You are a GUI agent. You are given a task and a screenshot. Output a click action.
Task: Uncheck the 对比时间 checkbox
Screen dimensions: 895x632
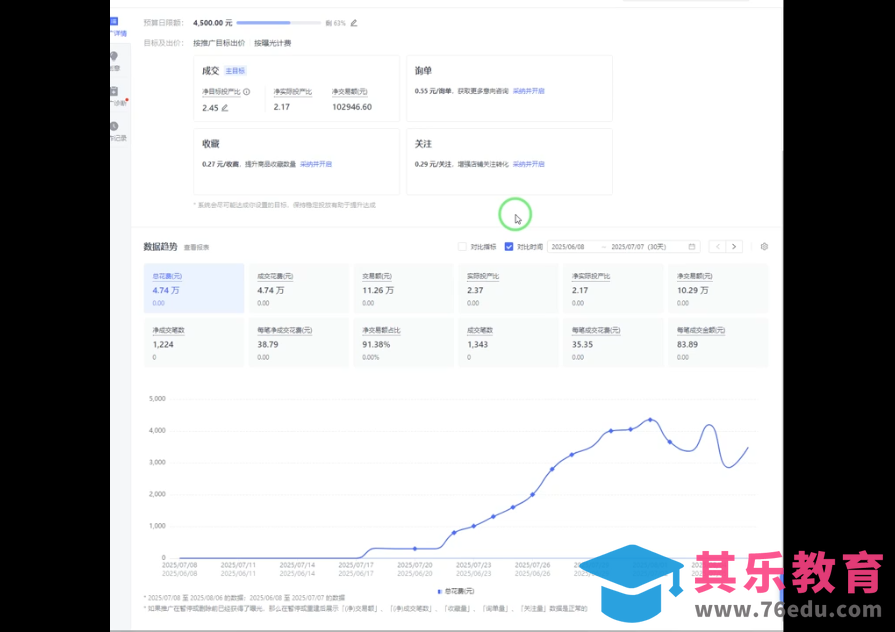(x=509, y=247)
